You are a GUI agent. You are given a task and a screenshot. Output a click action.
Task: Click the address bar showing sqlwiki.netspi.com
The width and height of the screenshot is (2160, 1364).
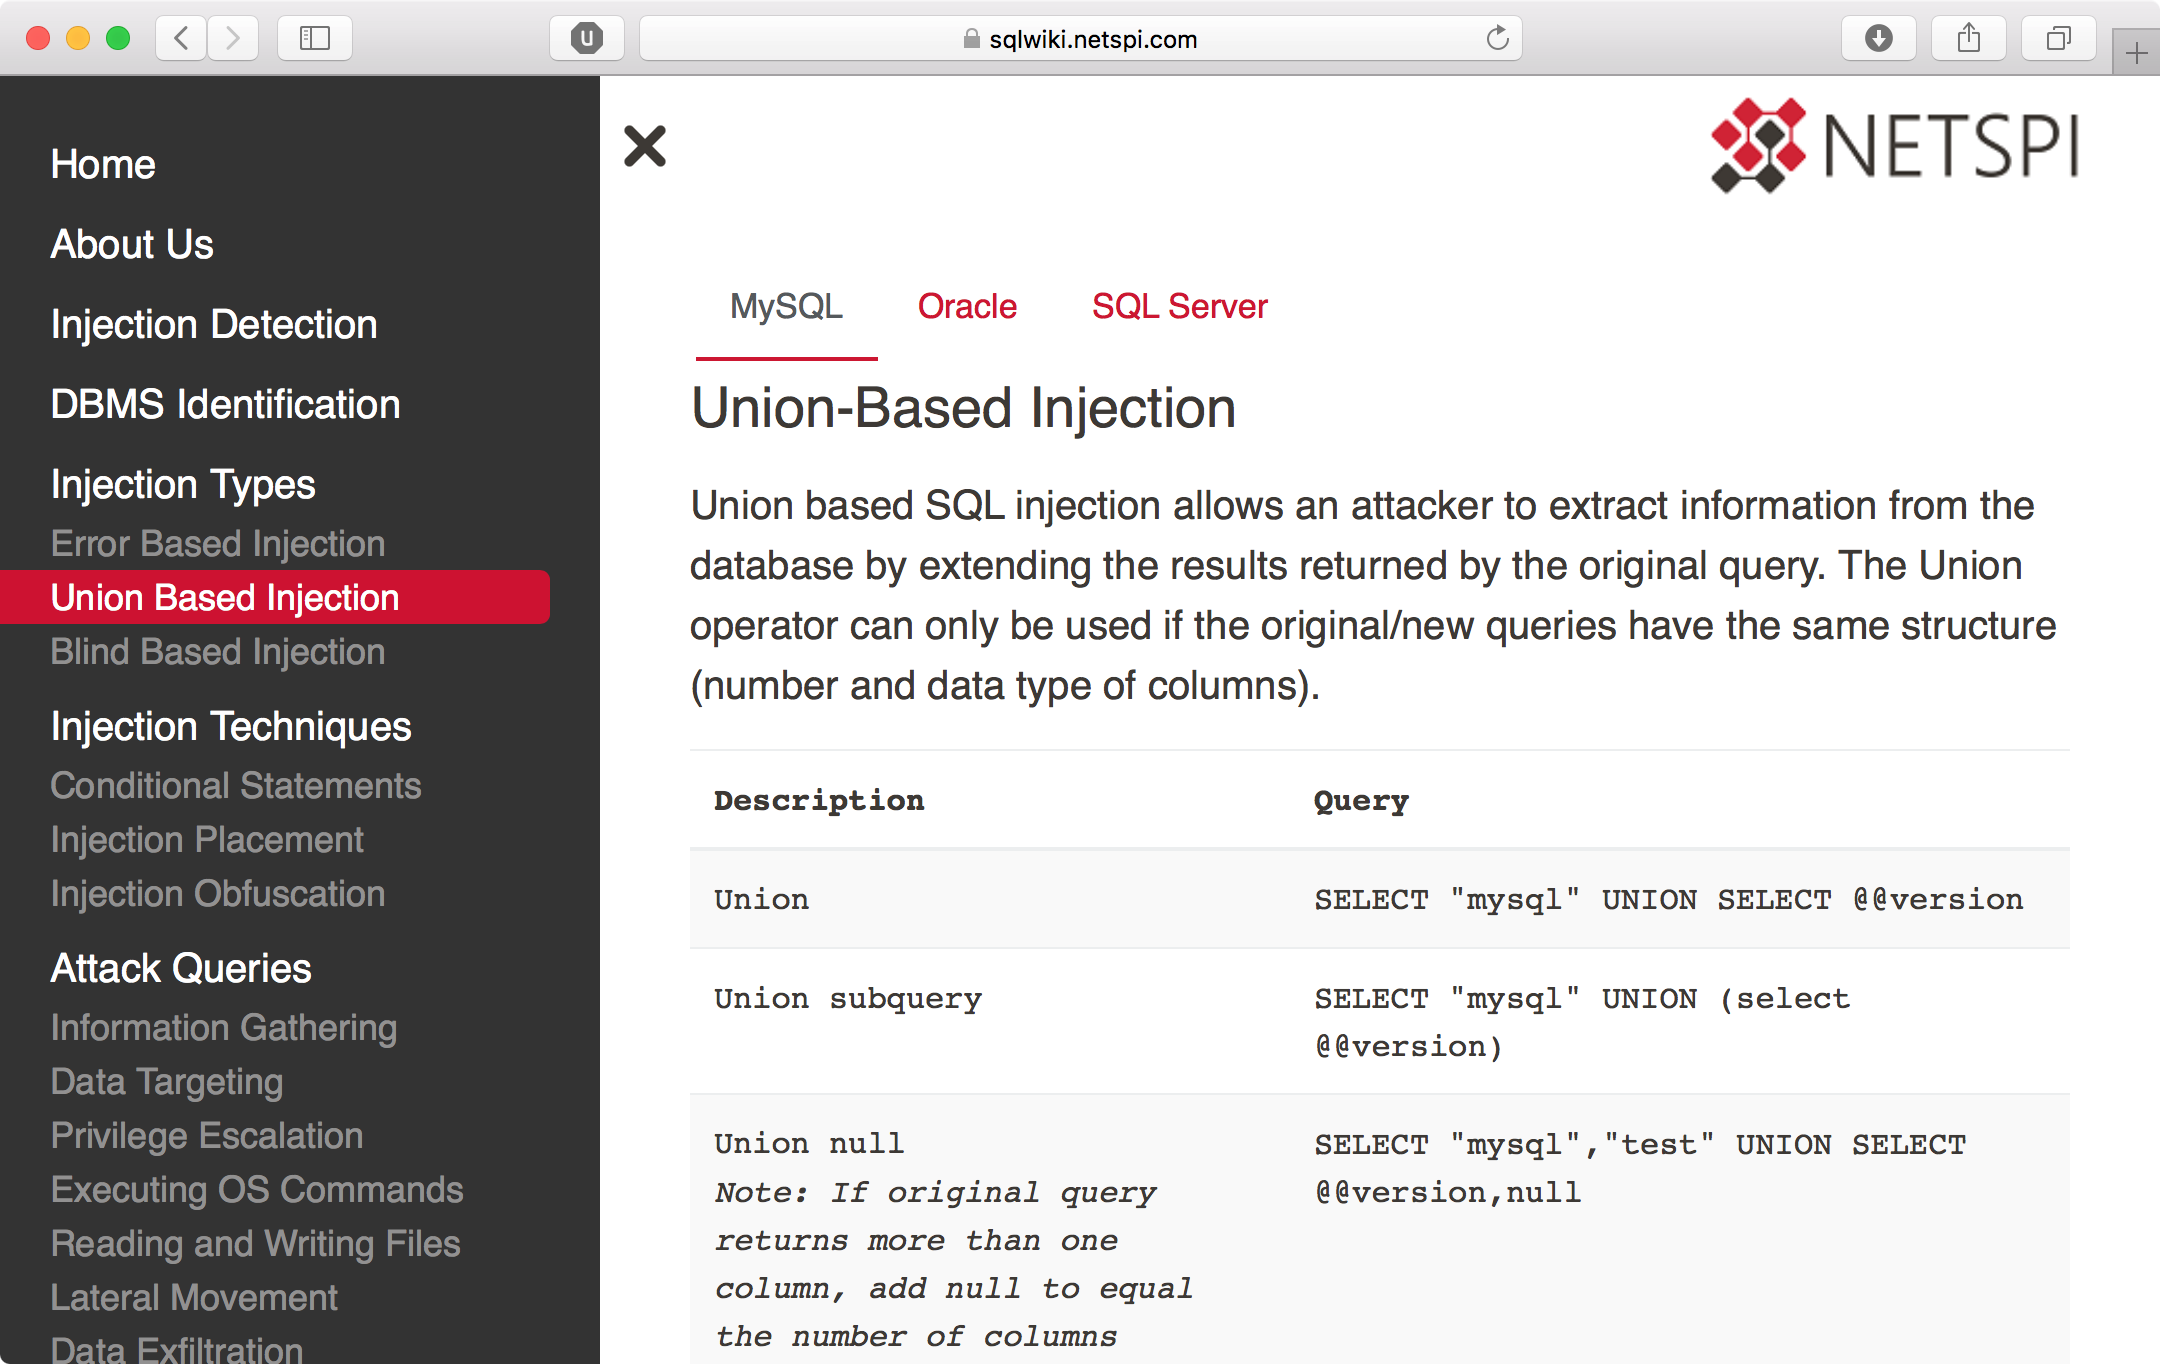point(1080,39)
